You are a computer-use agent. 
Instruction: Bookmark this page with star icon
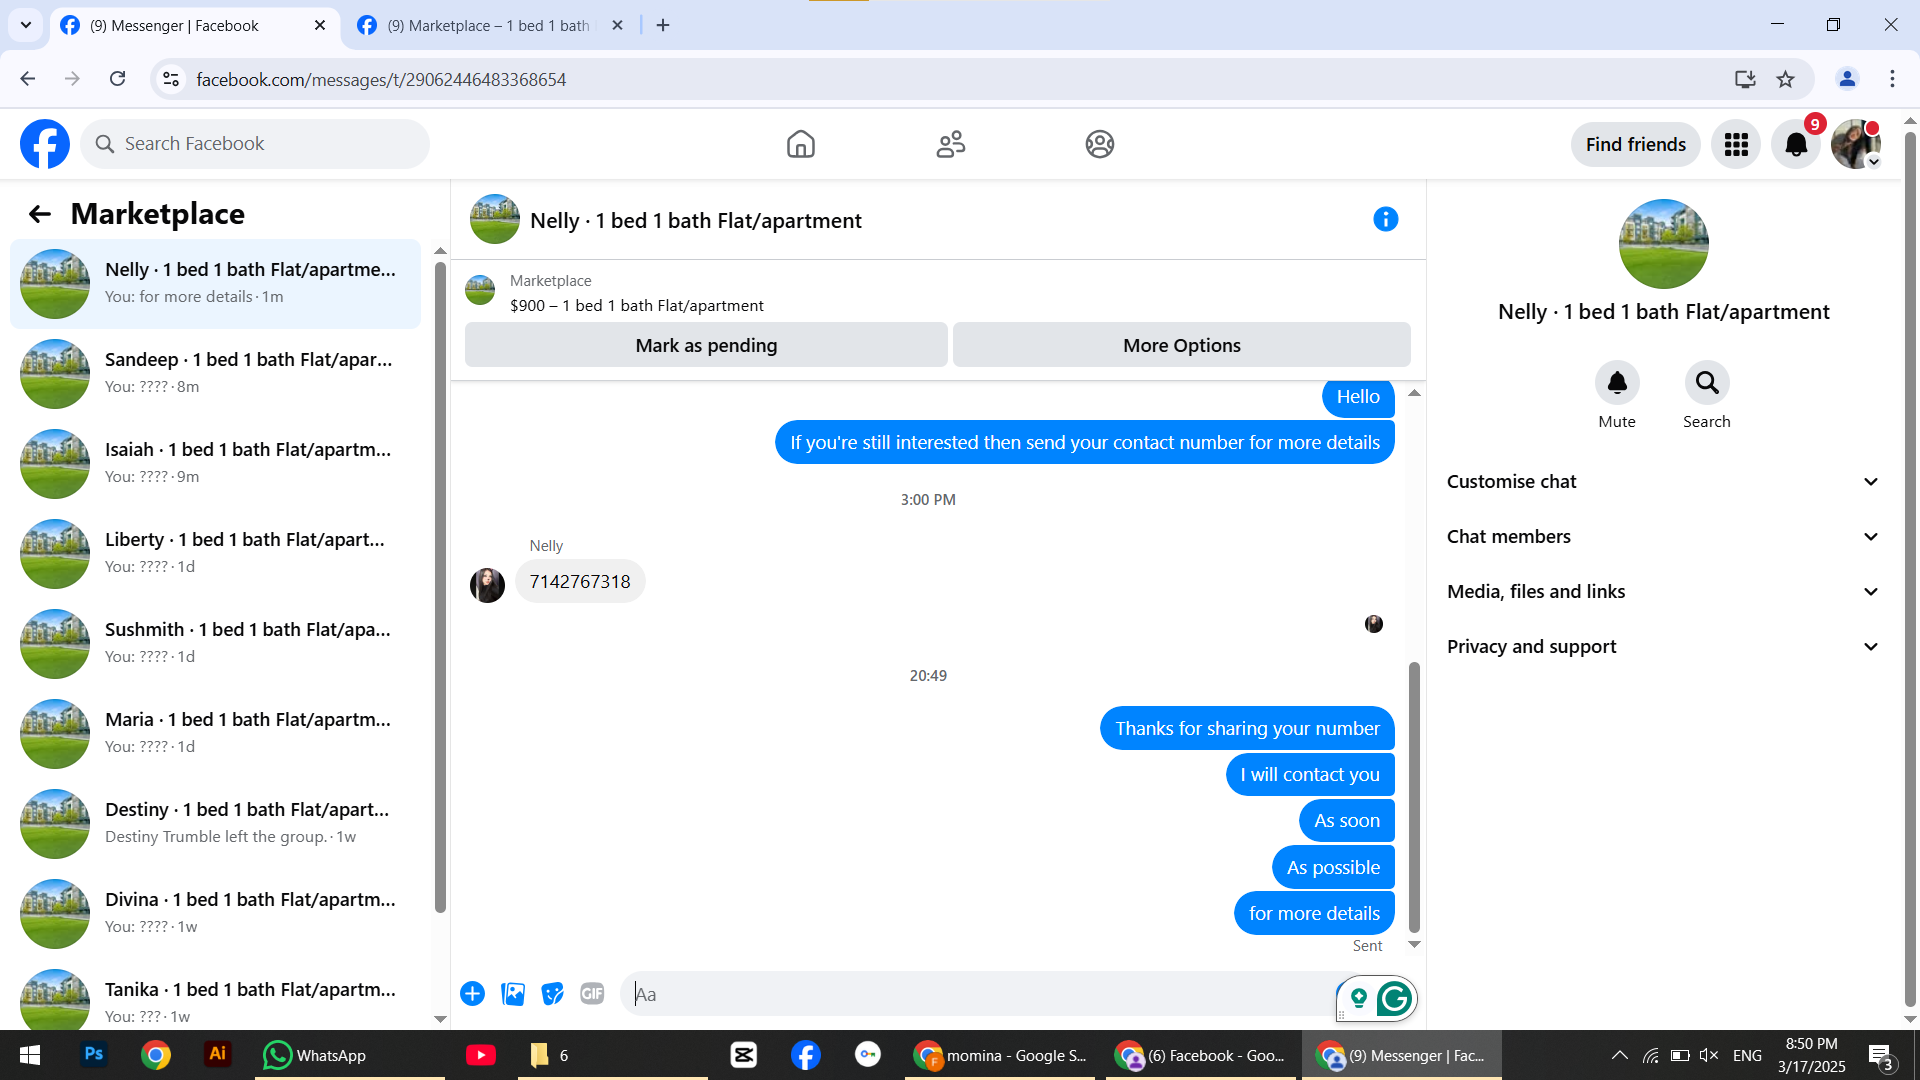(1786, 79)
